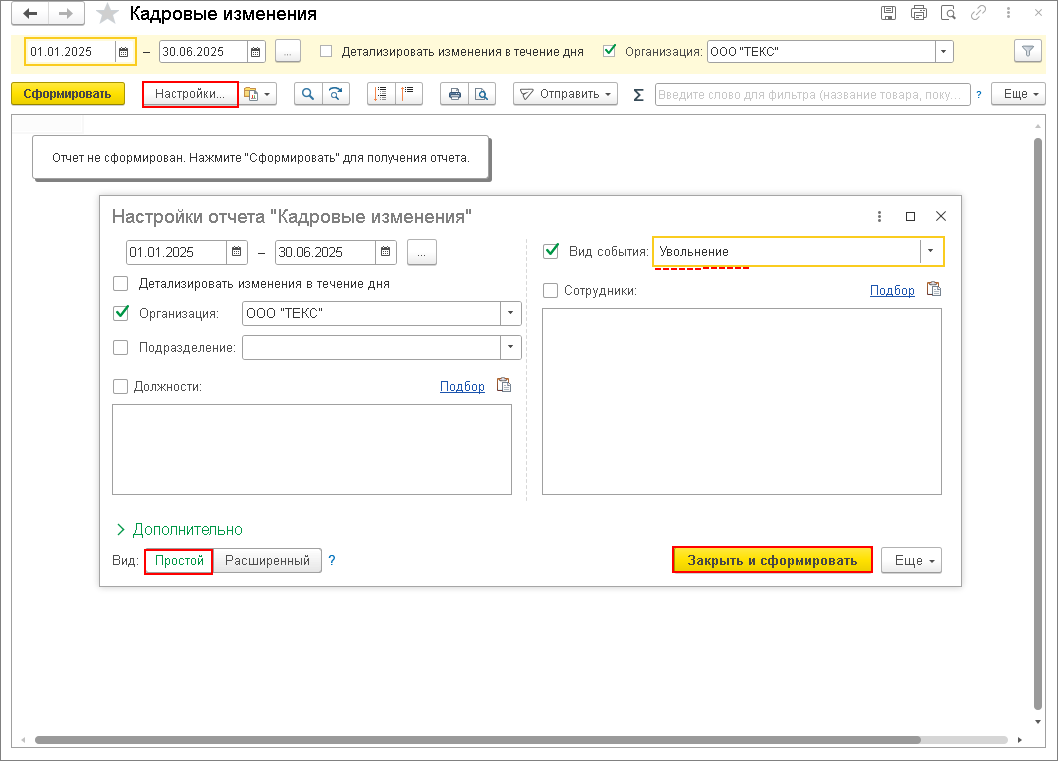Open the Отправить dropdown menu

click(x=565, y=94)
